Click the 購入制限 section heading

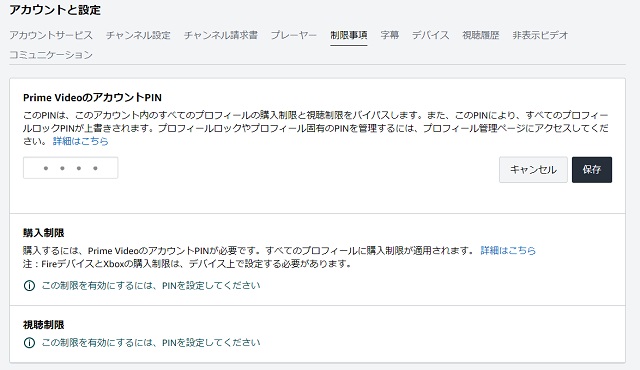pyautogui.click(x=44, y=233)
